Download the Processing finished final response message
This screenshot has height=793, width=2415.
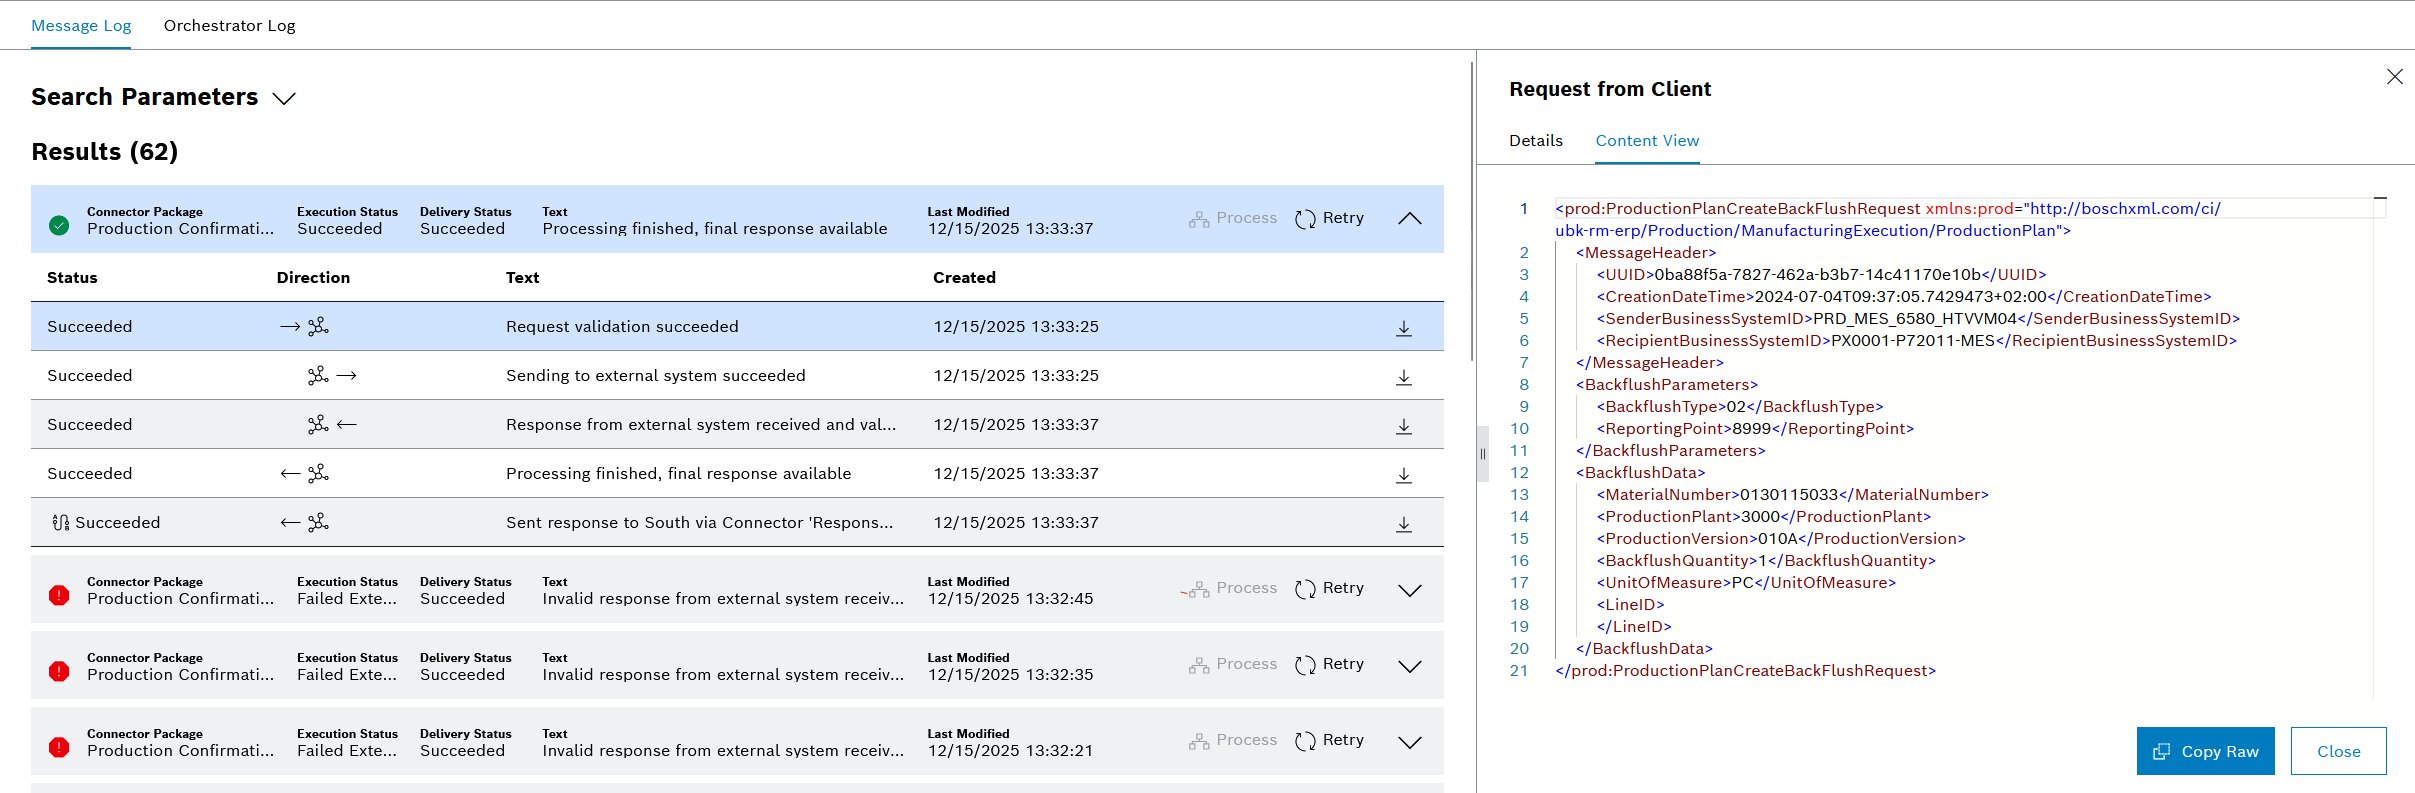1403,475
